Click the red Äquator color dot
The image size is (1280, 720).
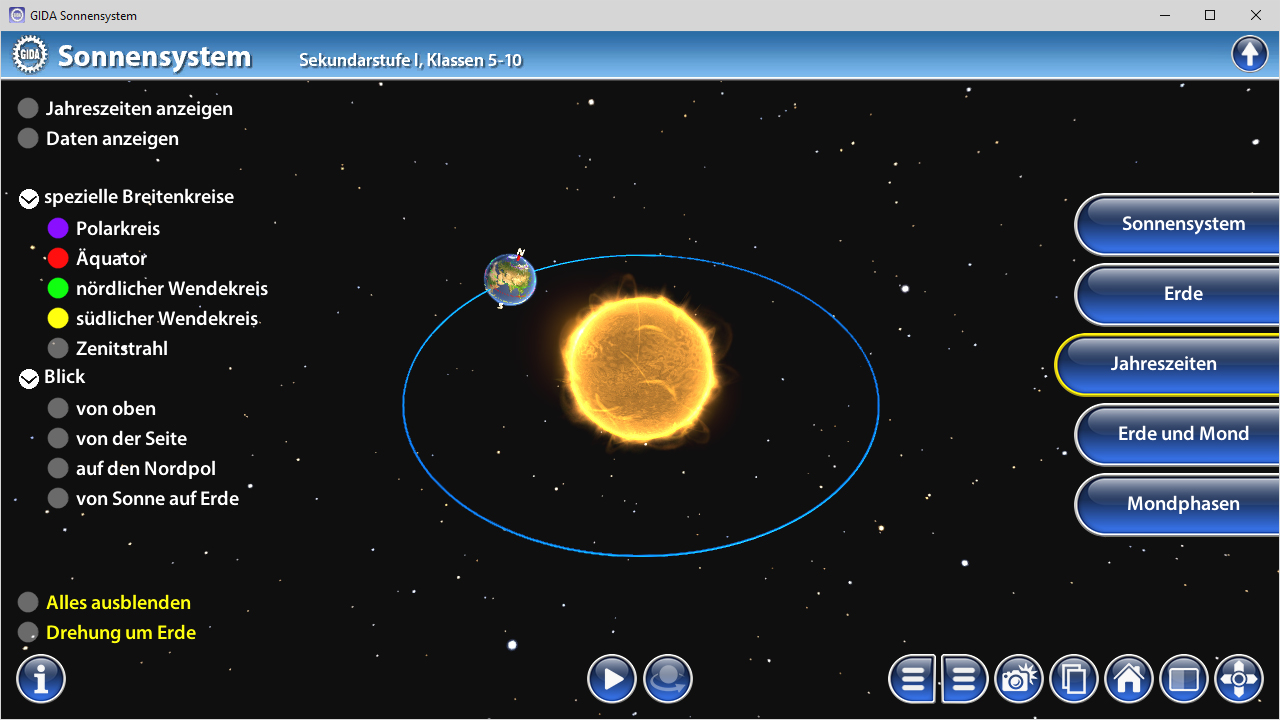click(58, 259)
